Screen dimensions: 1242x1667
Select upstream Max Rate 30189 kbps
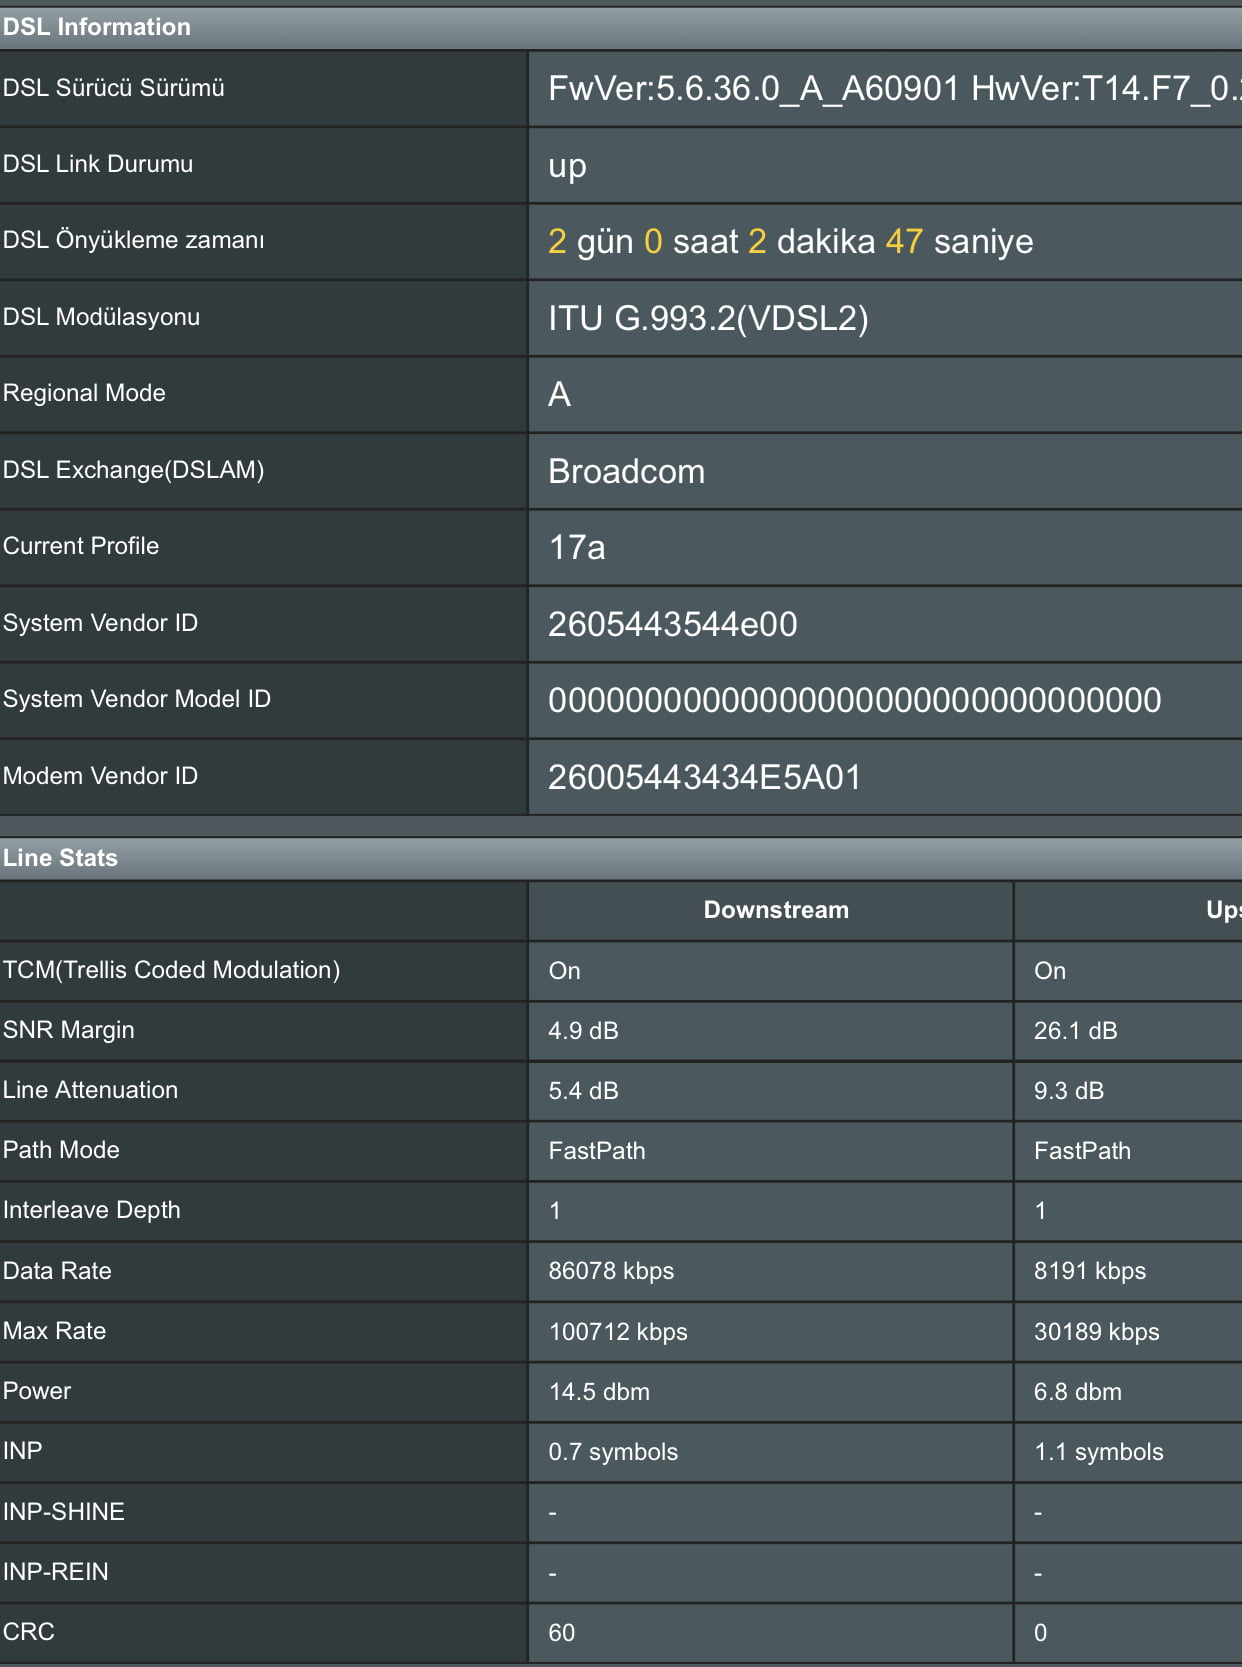tap(1096, 1332)
